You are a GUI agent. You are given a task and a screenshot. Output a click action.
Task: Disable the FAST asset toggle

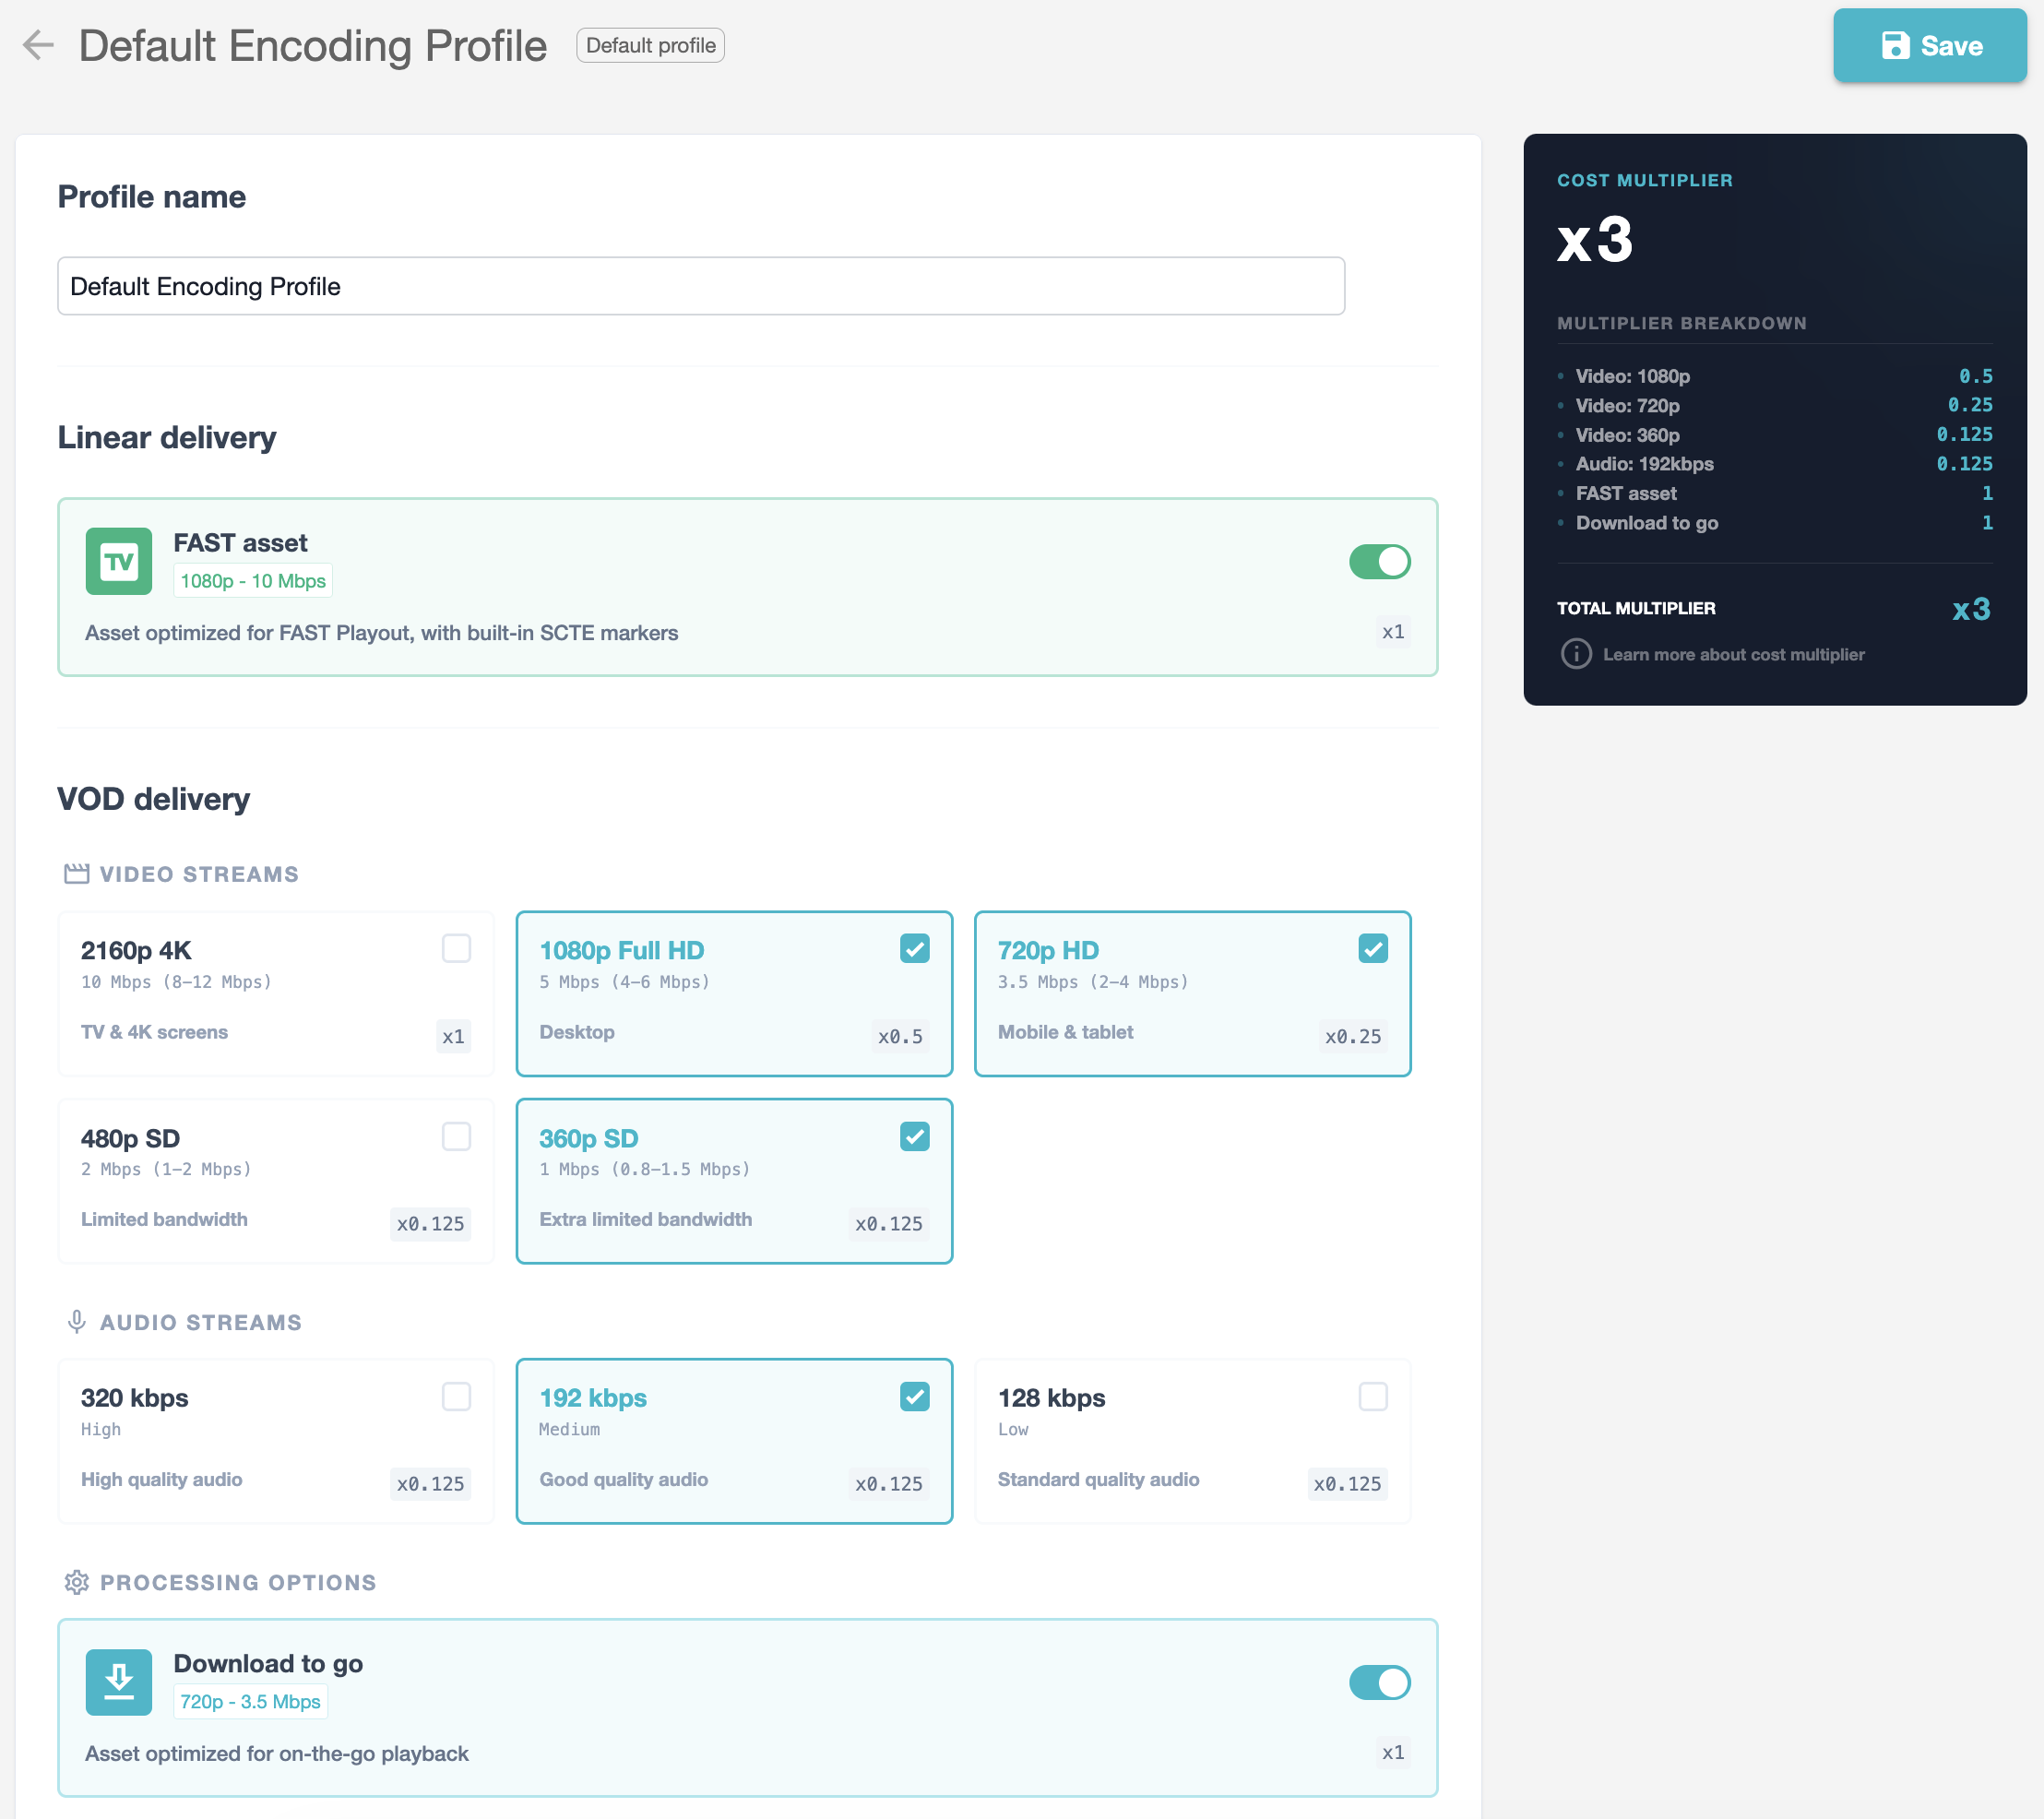pyautogui.click(x=1379, y=562)
